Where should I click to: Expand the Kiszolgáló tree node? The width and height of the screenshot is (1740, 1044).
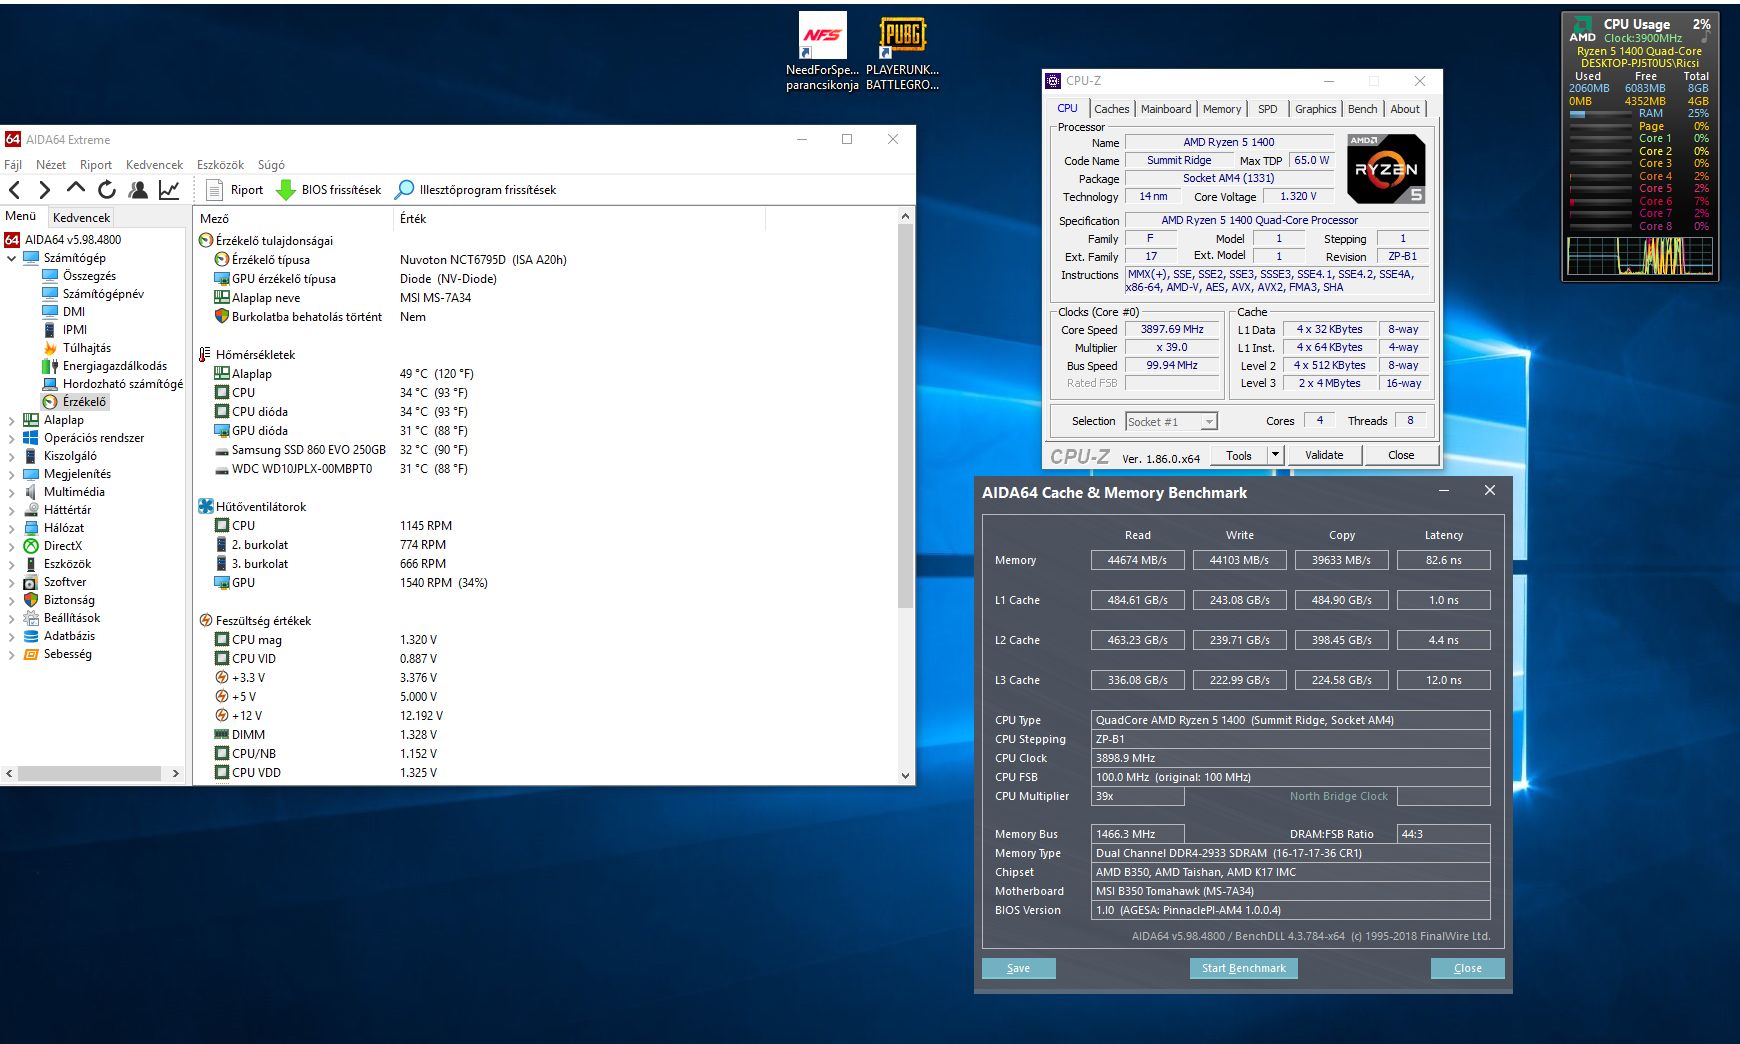pyautogui.click(x=11, y=456)
